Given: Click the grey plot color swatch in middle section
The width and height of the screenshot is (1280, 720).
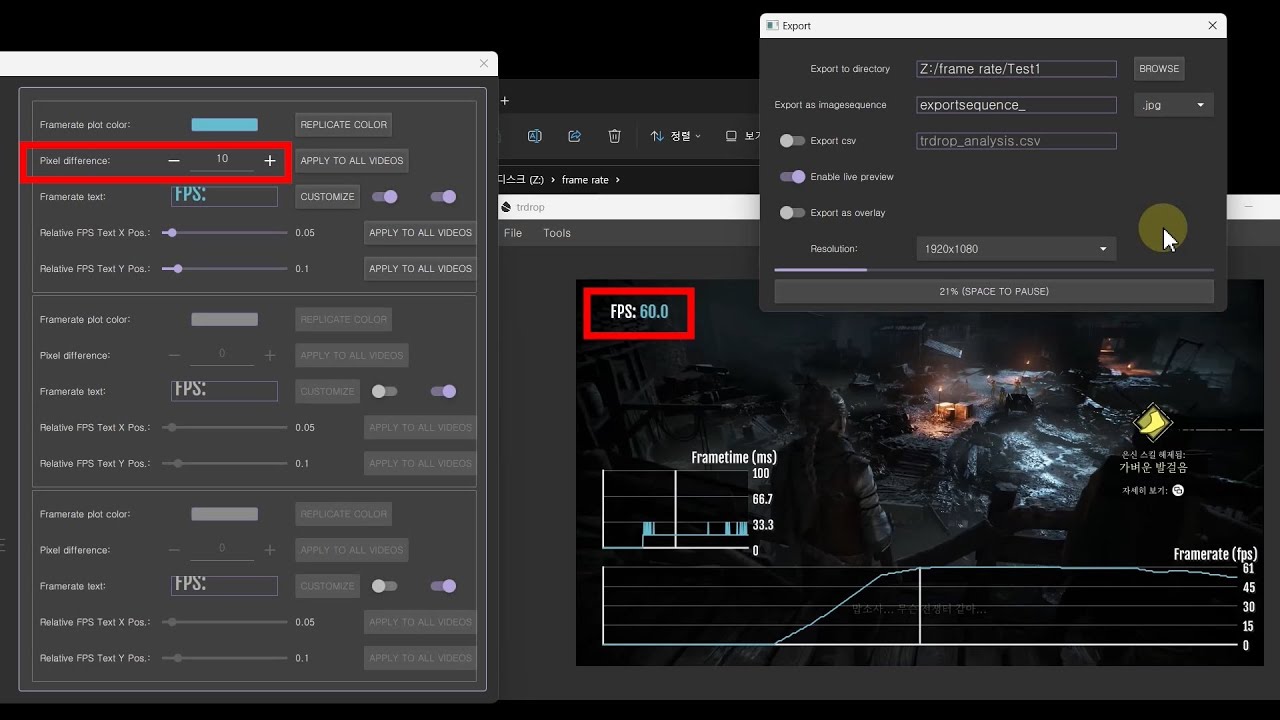Looking at the screenshot, I should point(224,320).
